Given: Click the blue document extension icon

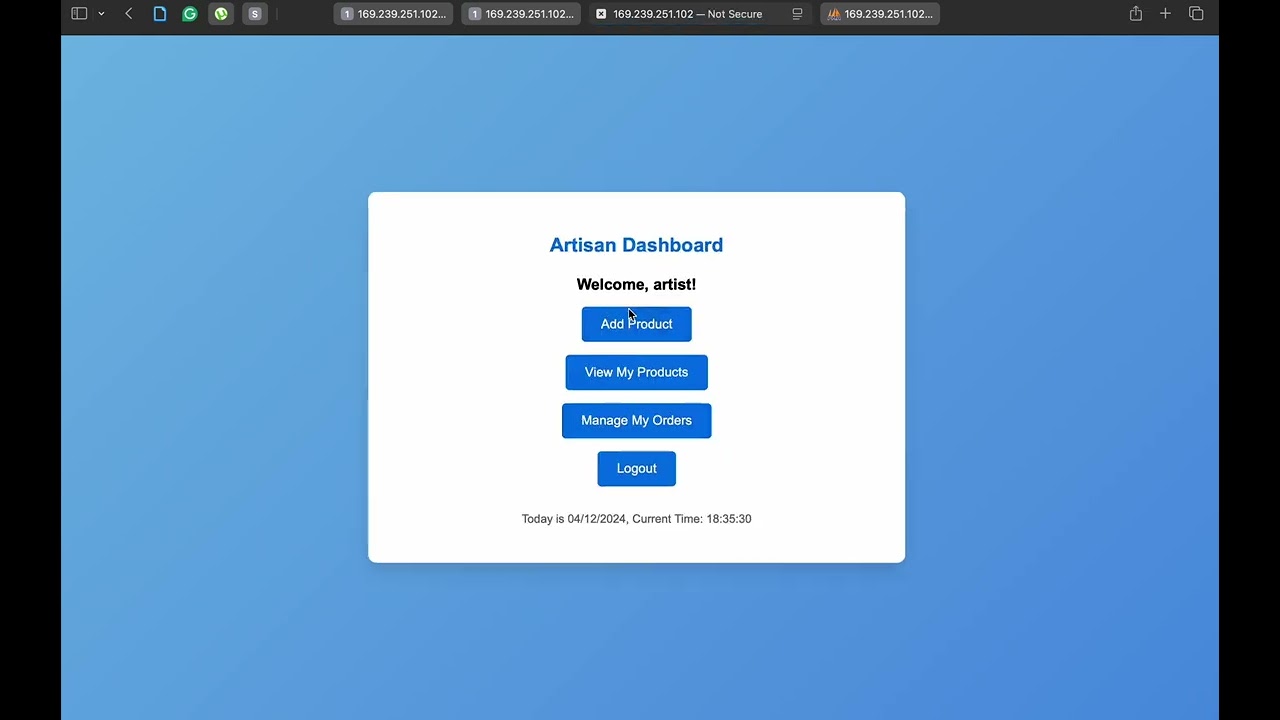Looking at the screenshot, I should pyautogui.click(x=160, y=14).
